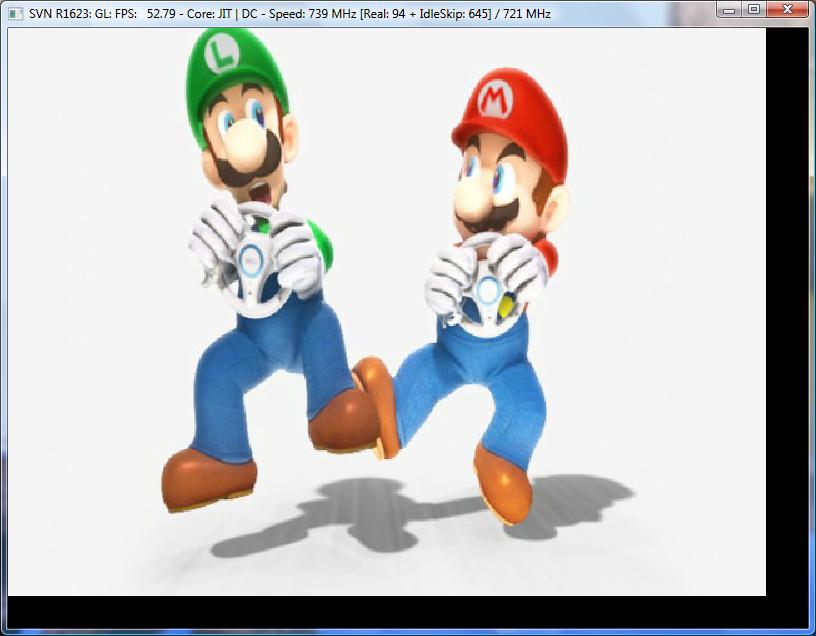Close the emulator window
This screenshot has height=636, width=816.
pos(787,9)
